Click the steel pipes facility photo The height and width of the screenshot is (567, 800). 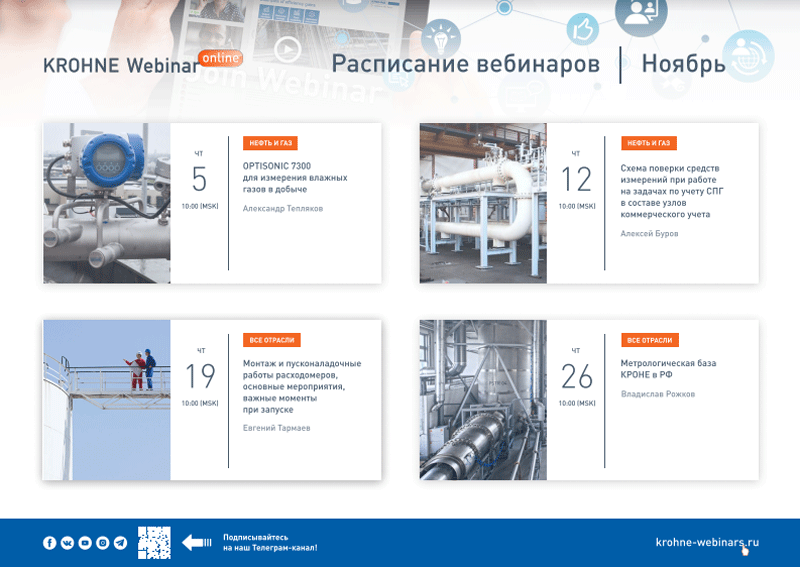click(x=483, y=400)
